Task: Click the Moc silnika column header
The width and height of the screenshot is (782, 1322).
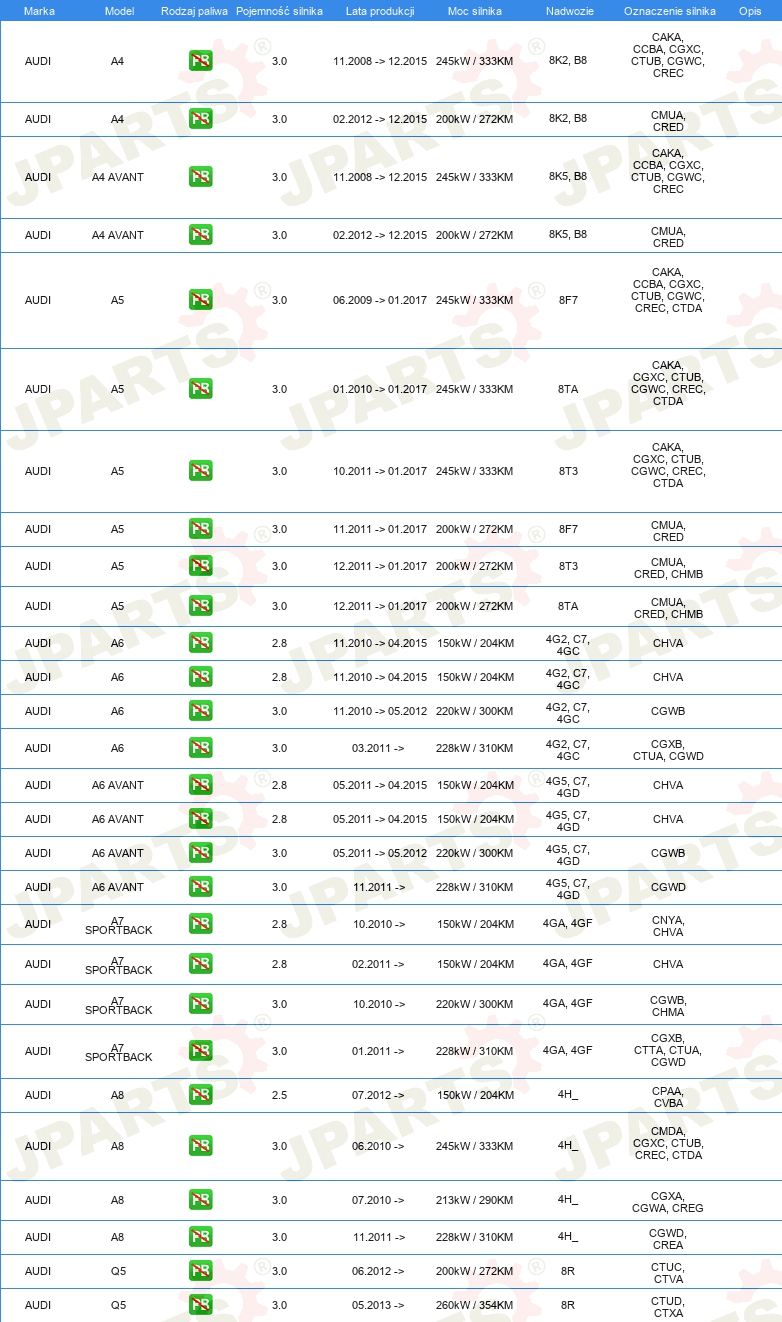Action: pyautogui.click(x=474, y=10)
